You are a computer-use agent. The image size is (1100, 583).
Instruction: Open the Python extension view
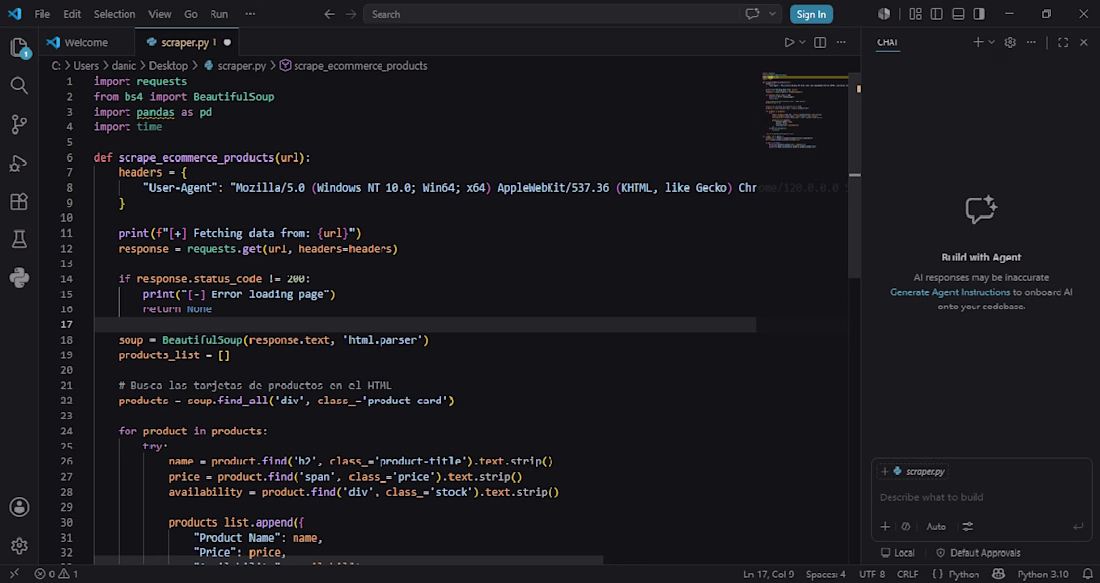tap(19, 278)
